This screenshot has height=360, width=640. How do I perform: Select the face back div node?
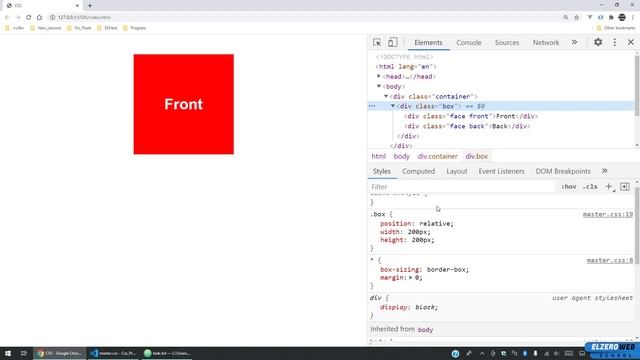click(x=467, y=126)
